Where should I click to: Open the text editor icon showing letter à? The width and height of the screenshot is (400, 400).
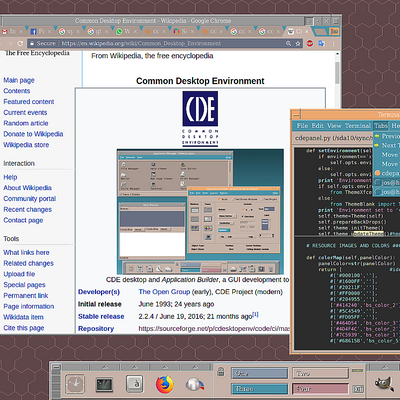(x=135, y=384)
